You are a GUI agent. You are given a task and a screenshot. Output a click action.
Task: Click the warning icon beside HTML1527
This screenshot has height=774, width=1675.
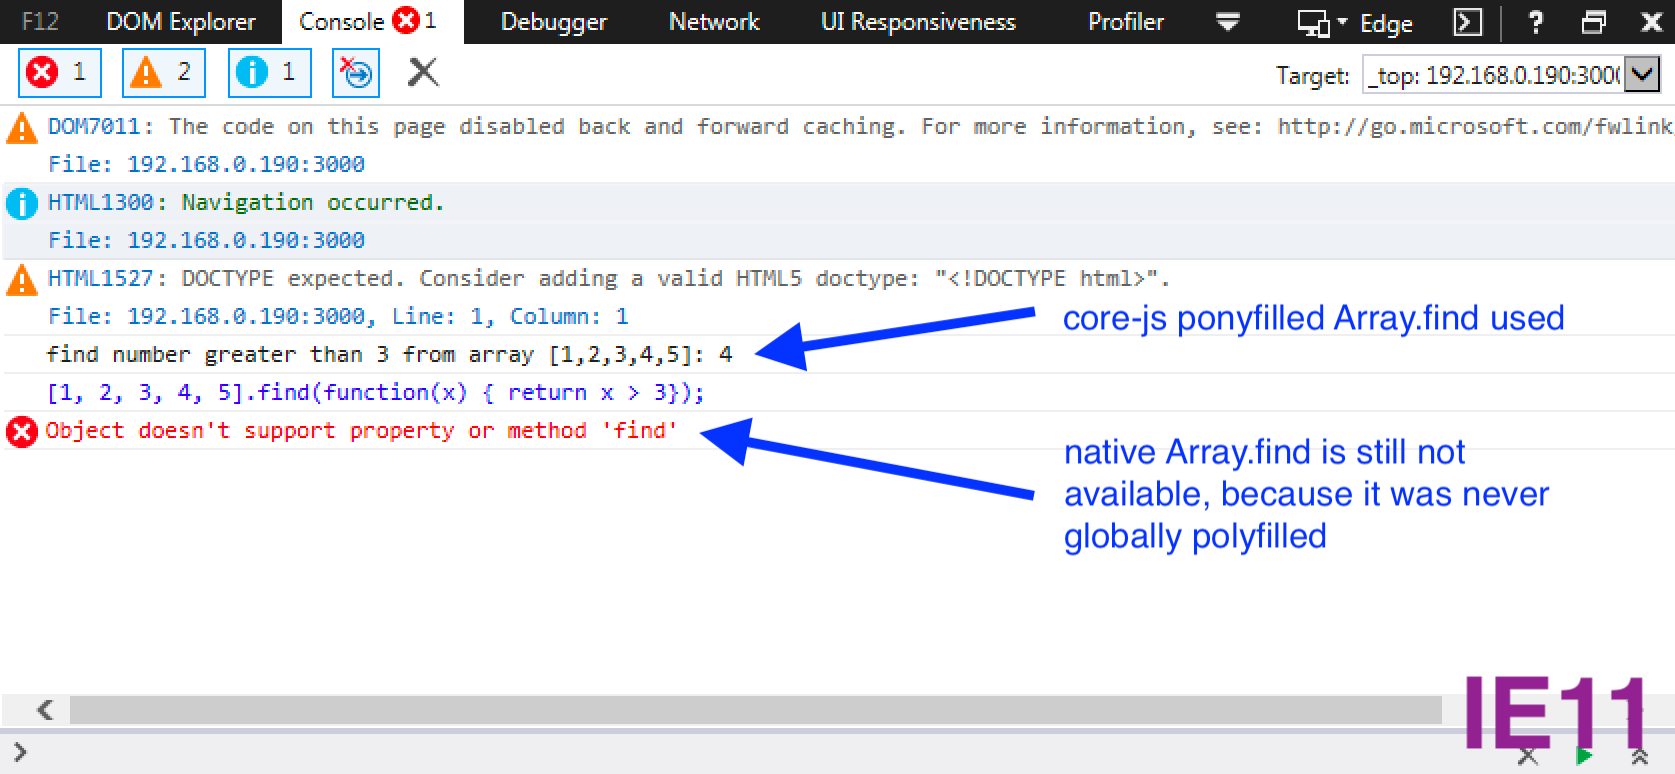click(22, 280)
